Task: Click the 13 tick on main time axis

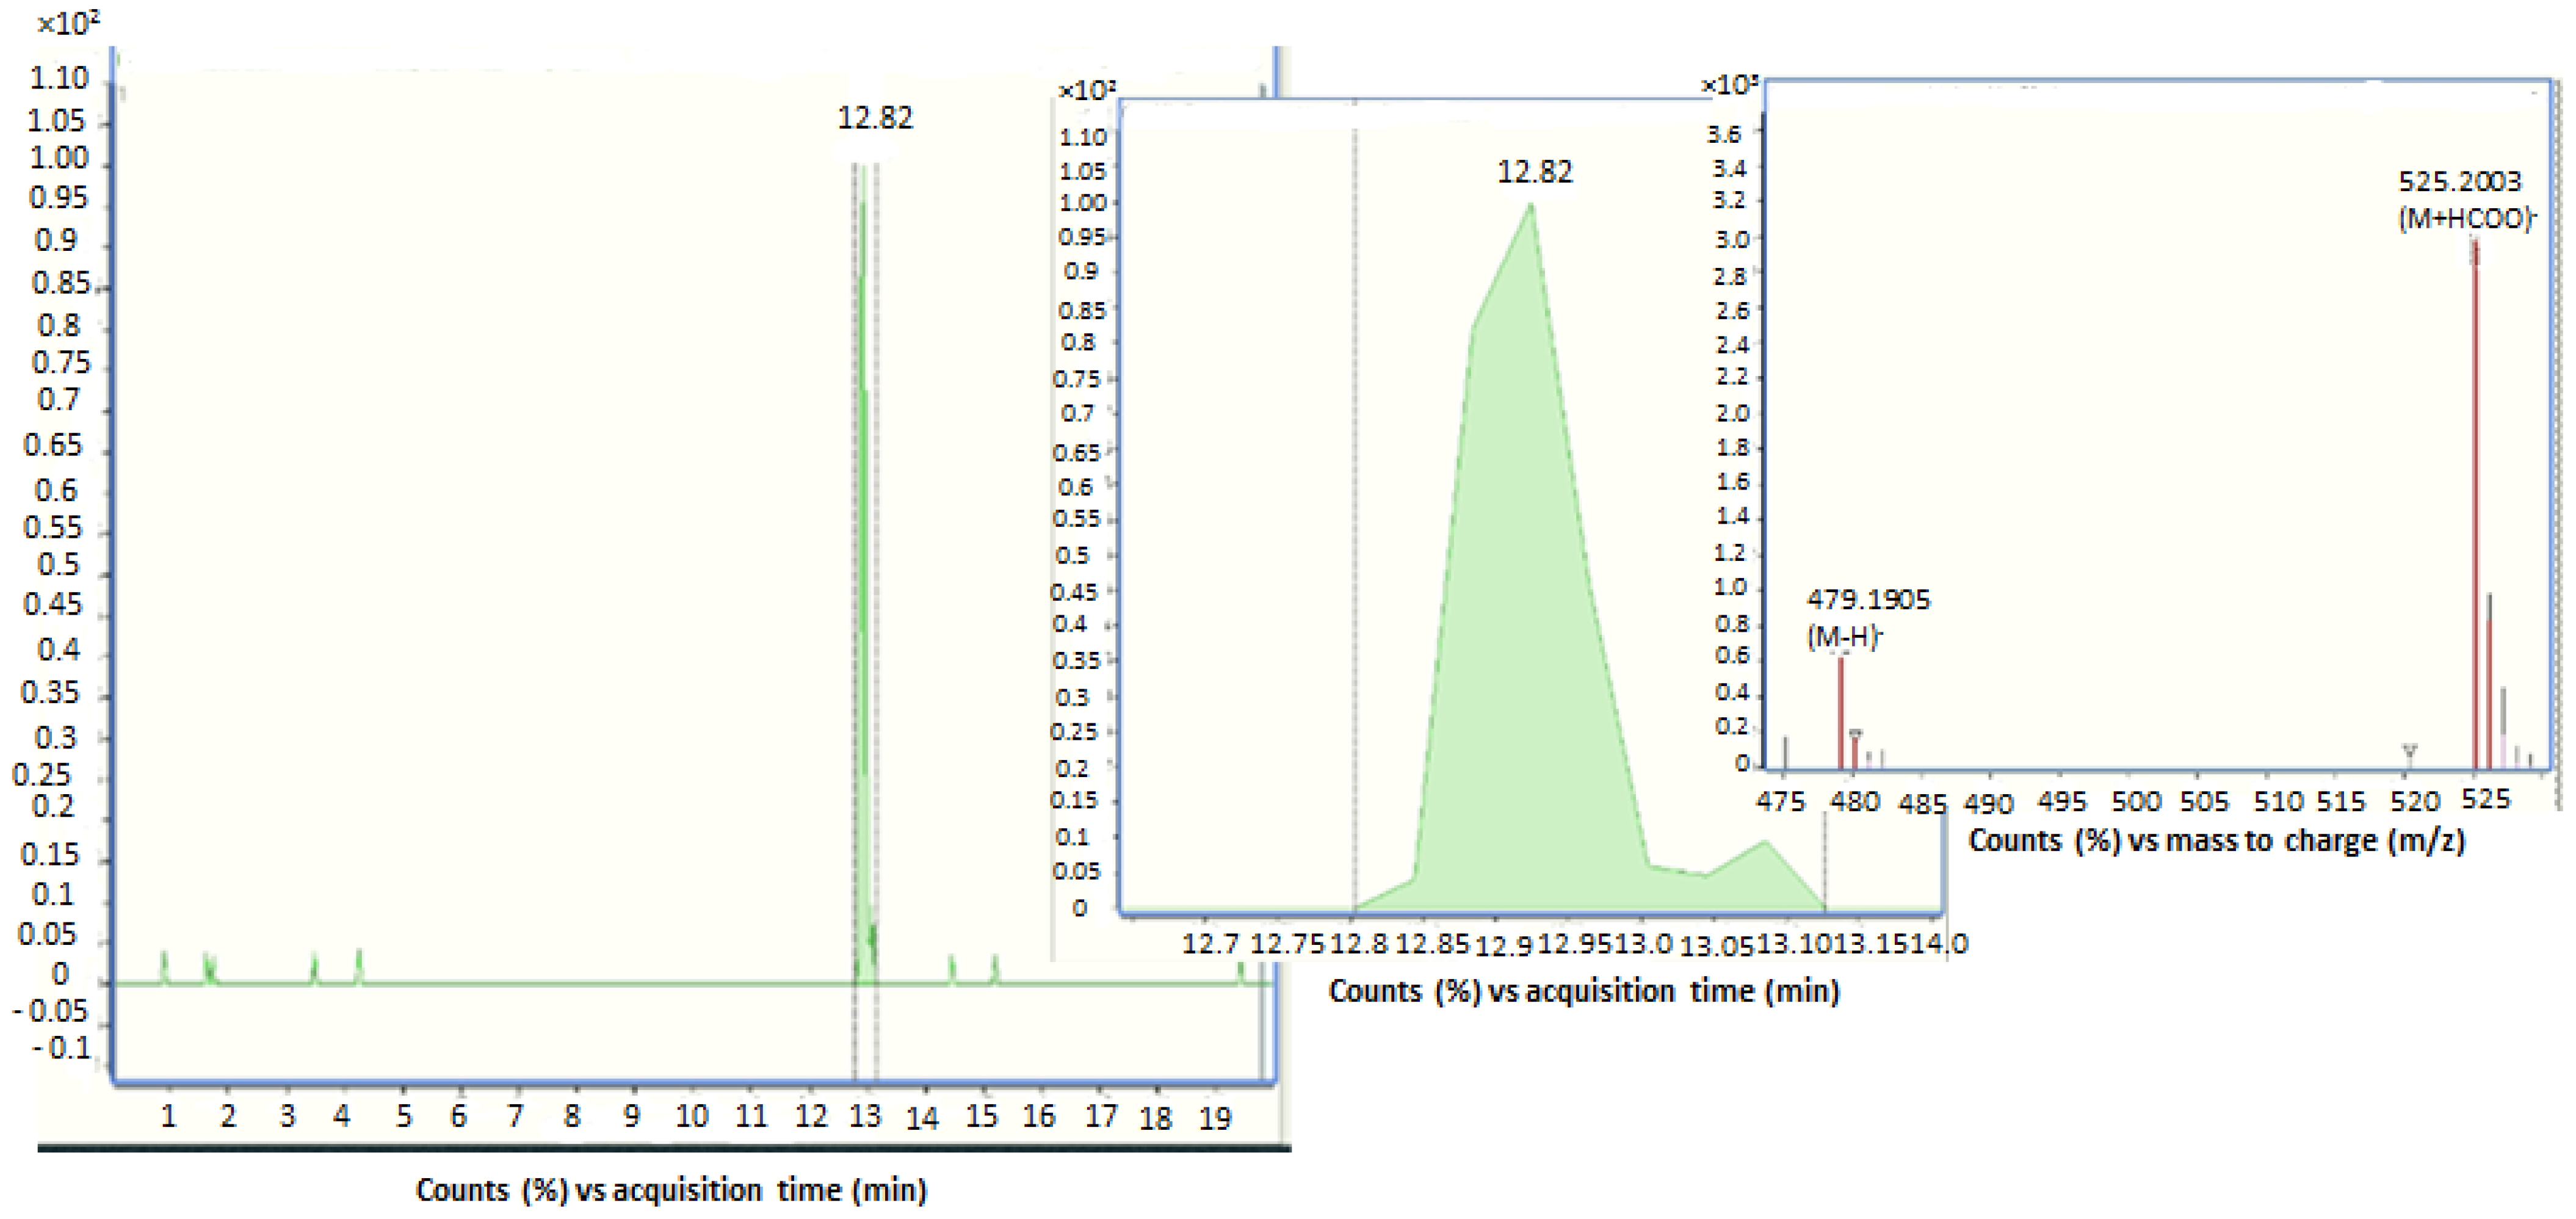Action: point(865,1115)
